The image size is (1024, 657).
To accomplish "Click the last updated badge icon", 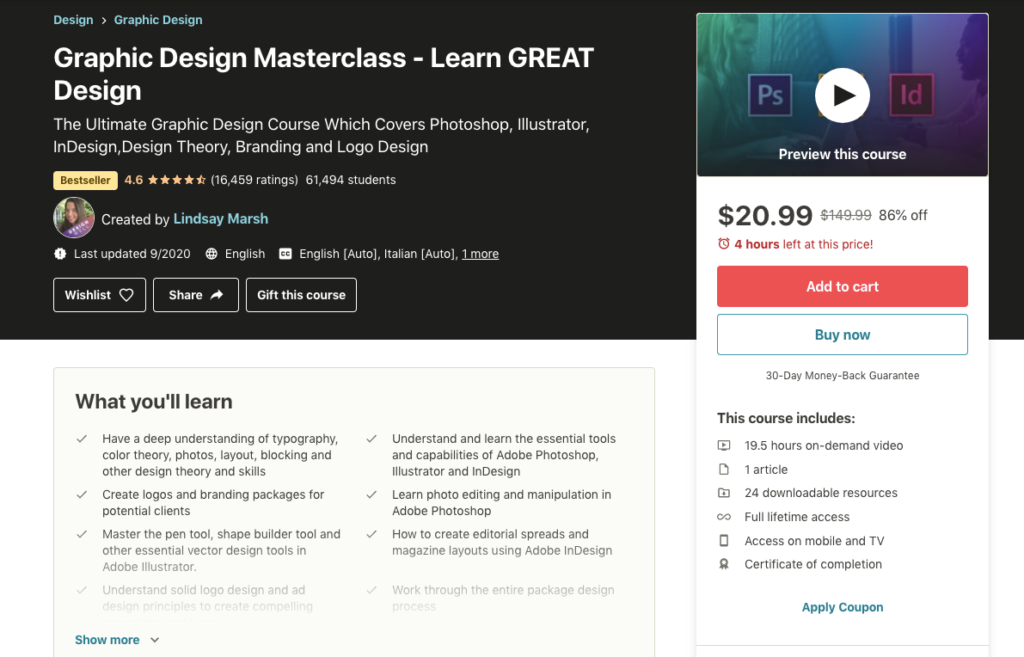I will (x=60, y=254).
